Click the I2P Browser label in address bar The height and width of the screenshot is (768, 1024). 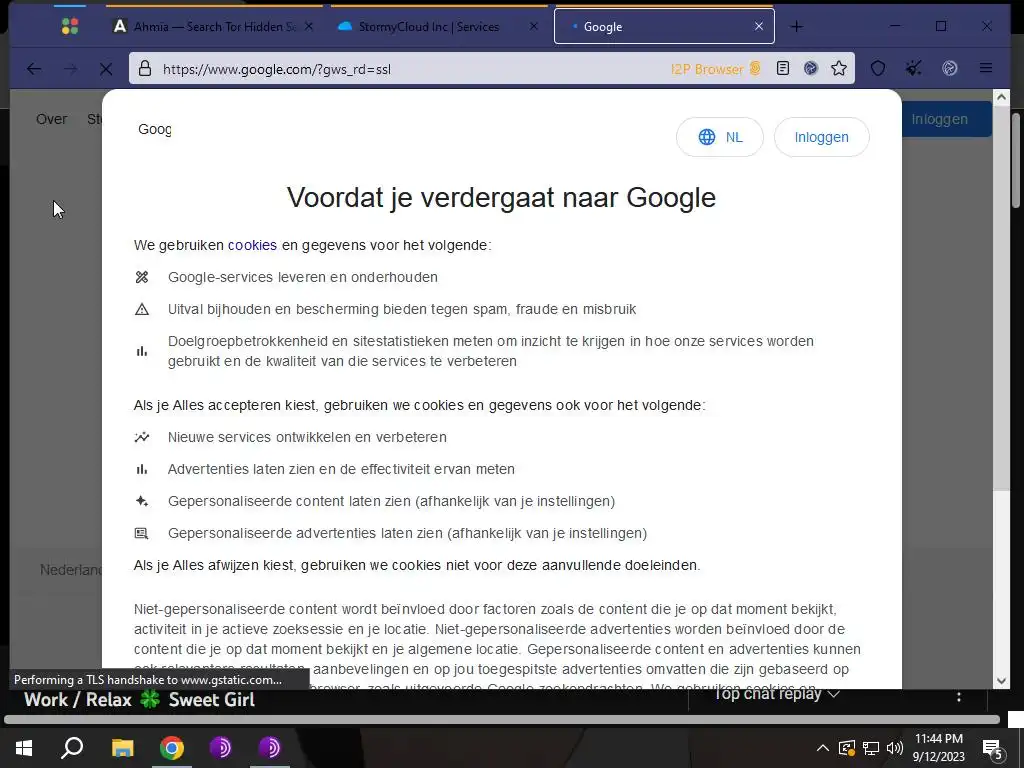(x=714, y=69)
